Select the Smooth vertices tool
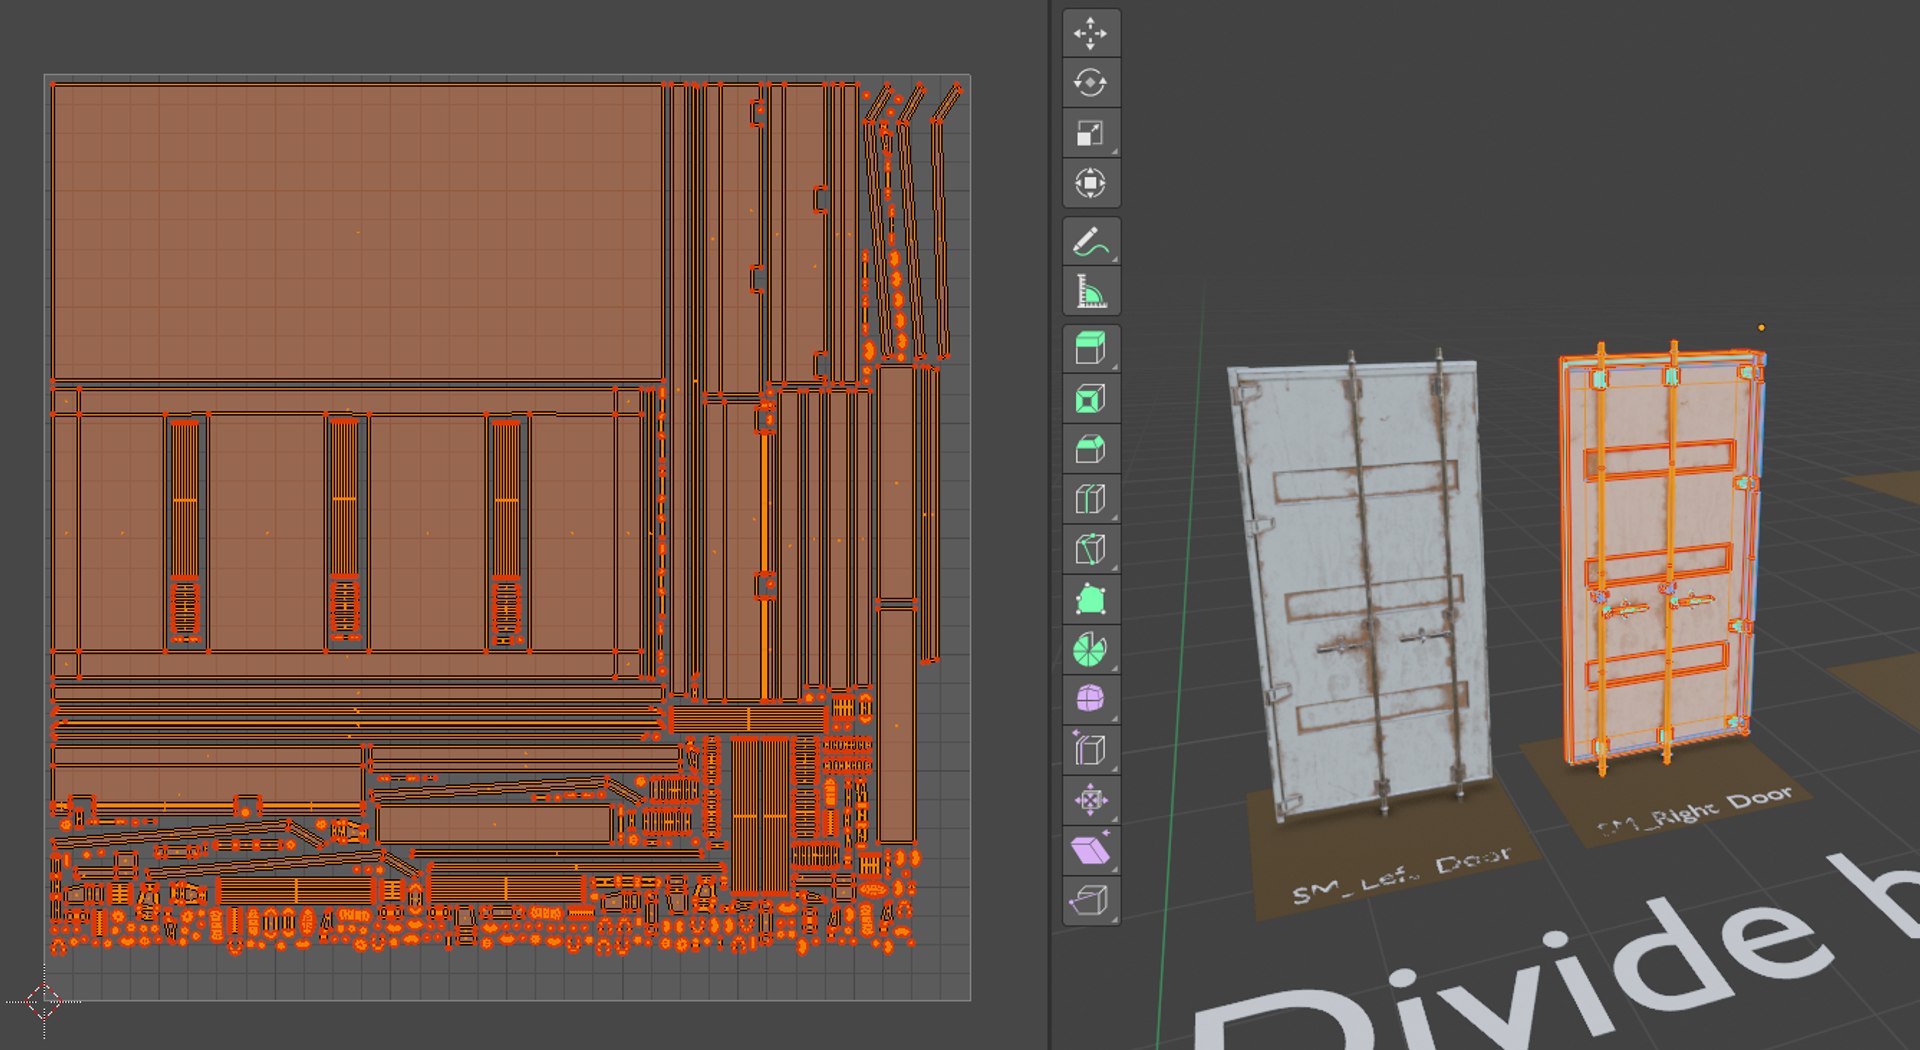Viewport: 1920px width, 1050px height. click(x=1090, y=699)
